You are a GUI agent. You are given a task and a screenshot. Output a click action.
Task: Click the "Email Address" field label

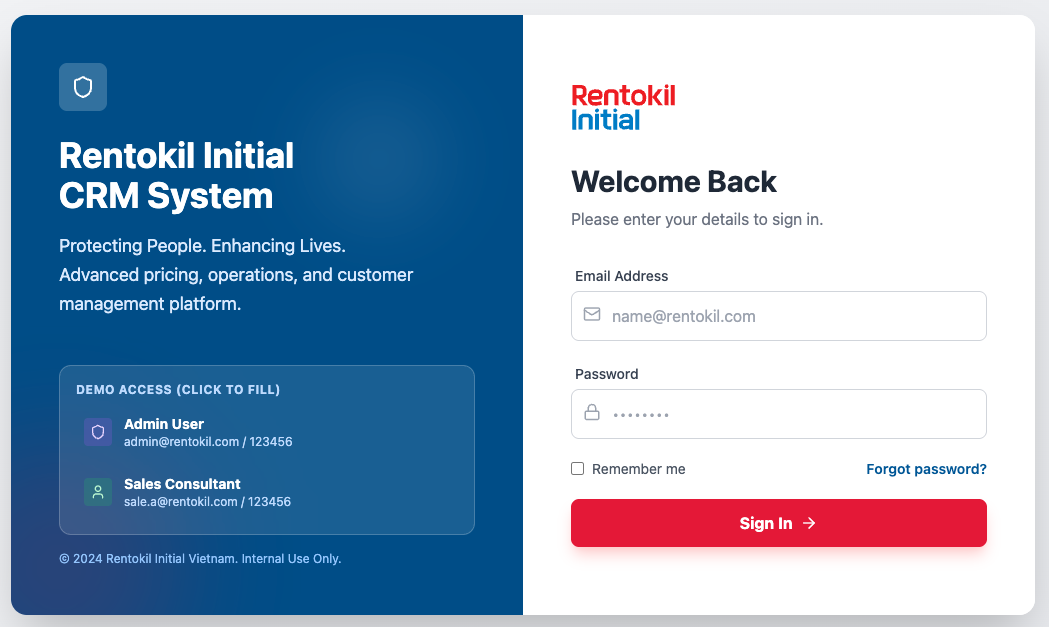coord(622,276)
